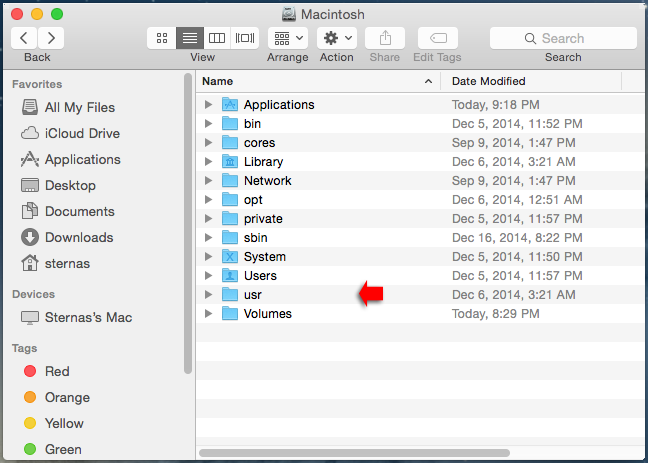
Task: Expand the System folder triangle
Action: click(209, 257)
